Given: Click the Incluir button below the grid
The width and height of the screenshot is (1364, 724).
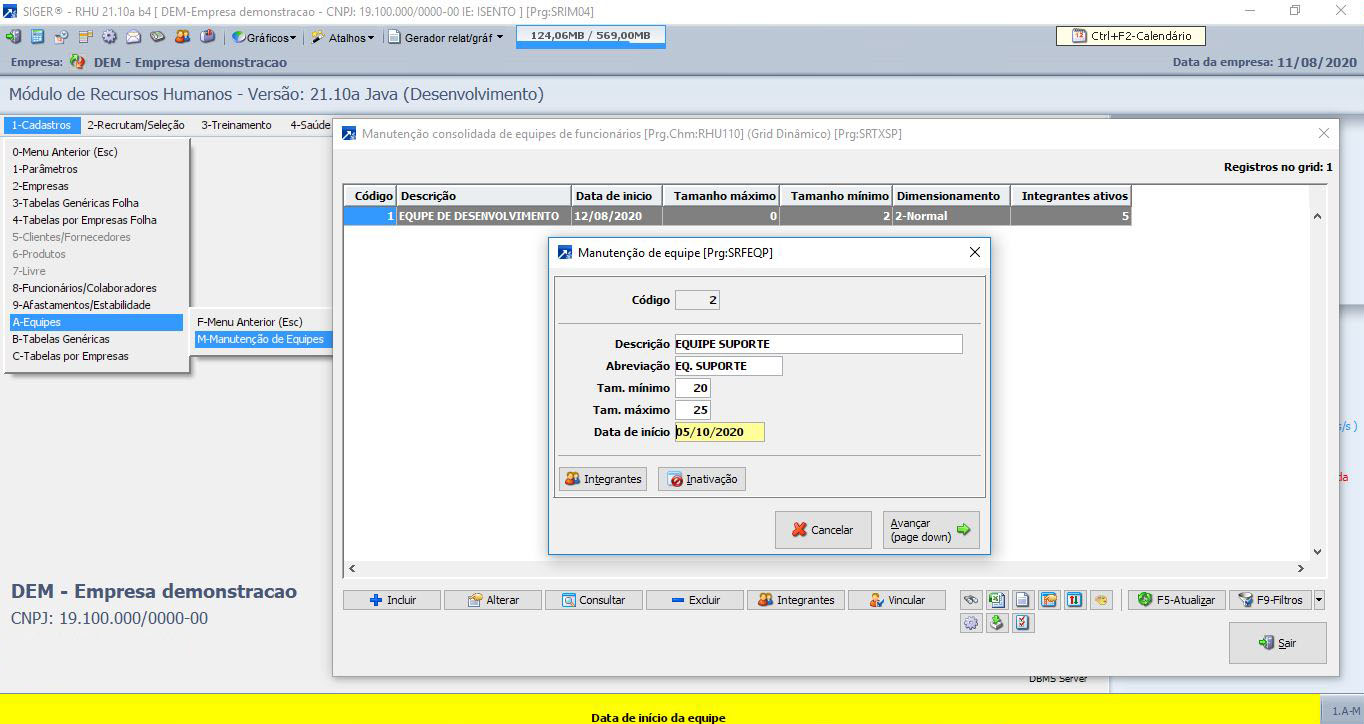Looking at the screenshot, I should (x=392, y=600).
